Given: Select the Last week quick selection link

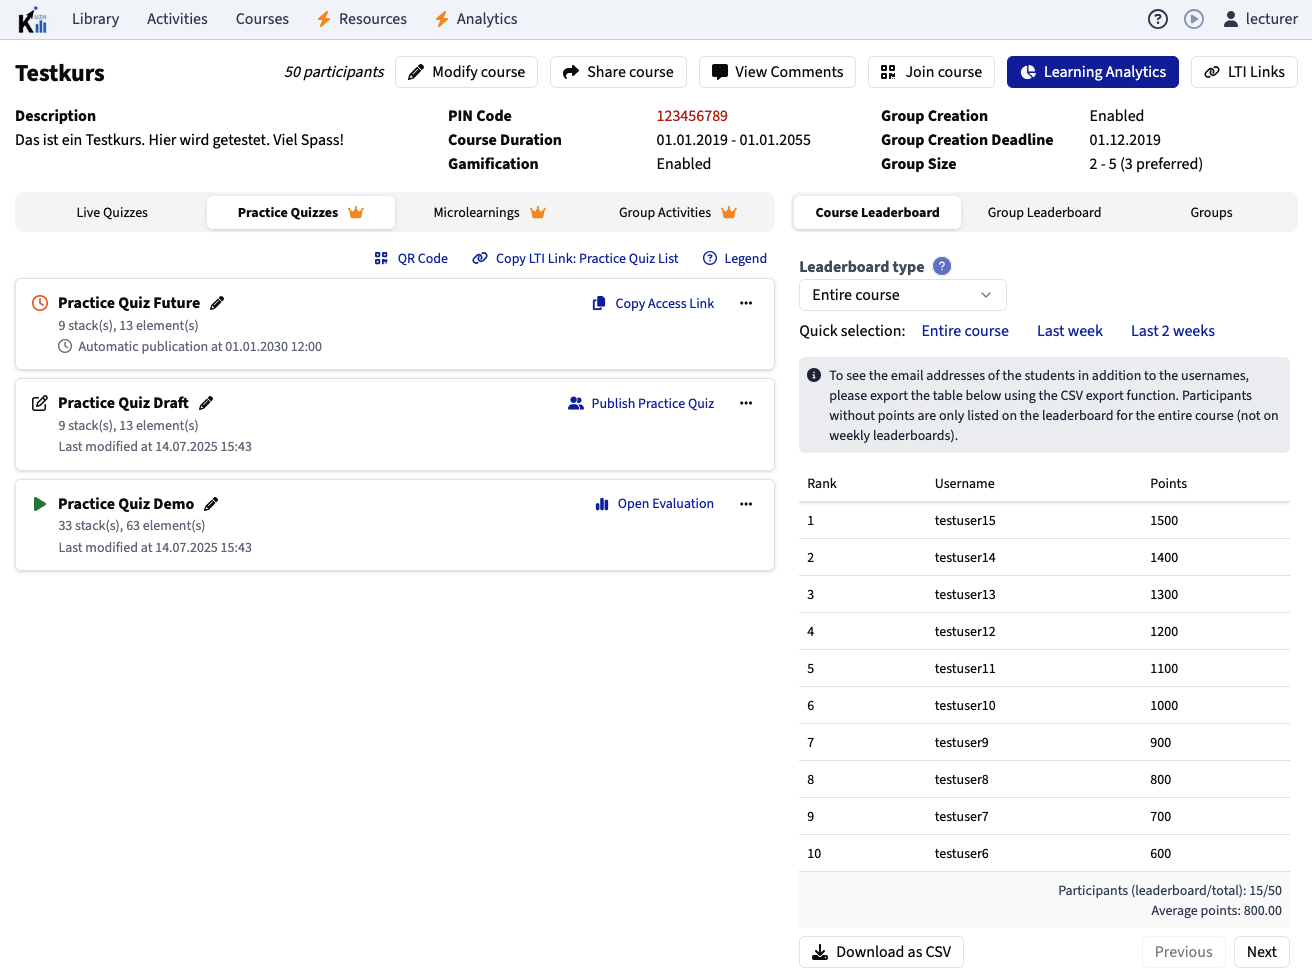Looking at the screenshot, I should [x=1069, y=331].
